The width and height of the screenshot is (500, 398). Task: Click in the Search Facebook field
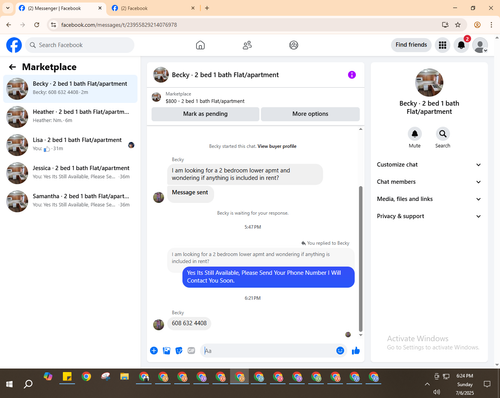tap(80, 45)
